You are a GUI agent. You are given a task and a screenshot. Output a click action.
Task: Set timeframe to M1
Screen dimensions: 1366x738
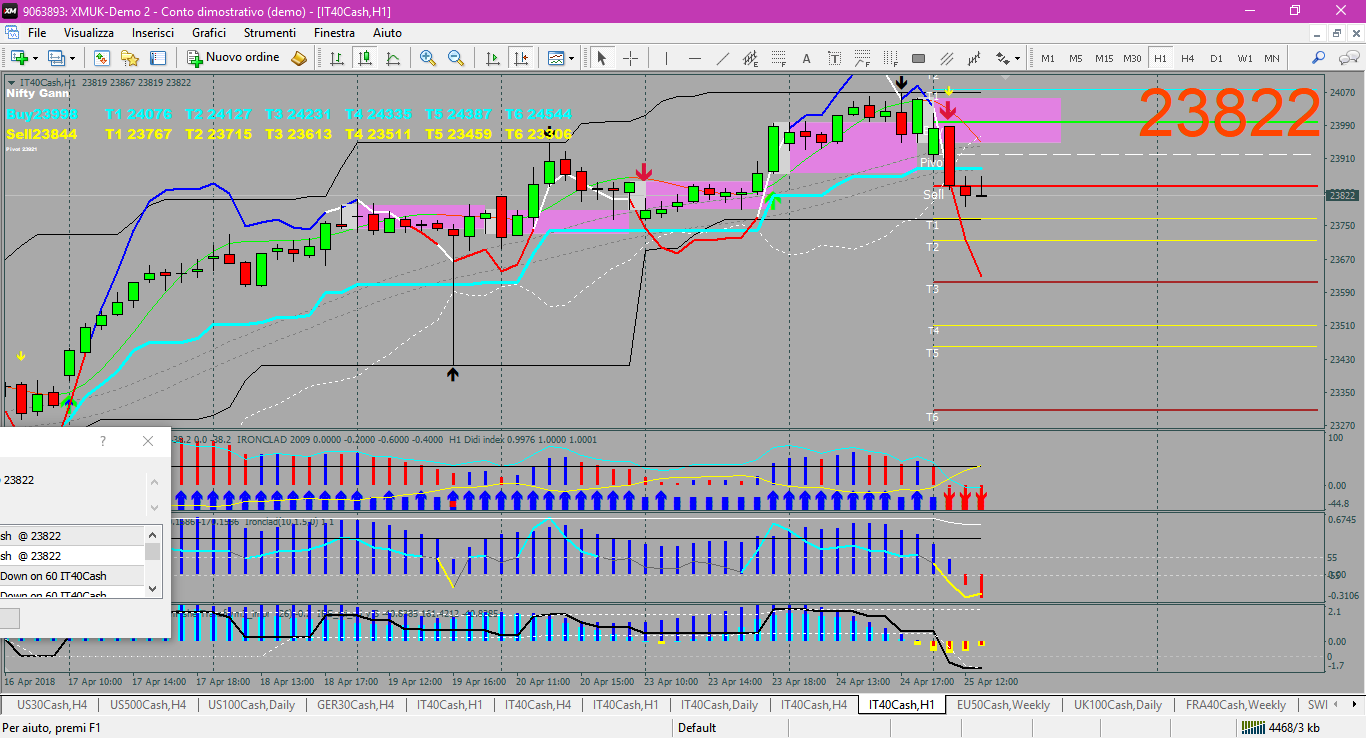[1048, 58]
